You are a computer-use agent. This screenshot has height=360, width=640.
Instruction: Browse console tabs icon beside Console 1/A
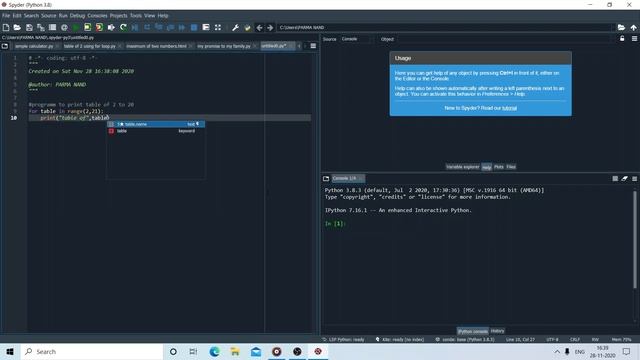[x=326, y=178]
